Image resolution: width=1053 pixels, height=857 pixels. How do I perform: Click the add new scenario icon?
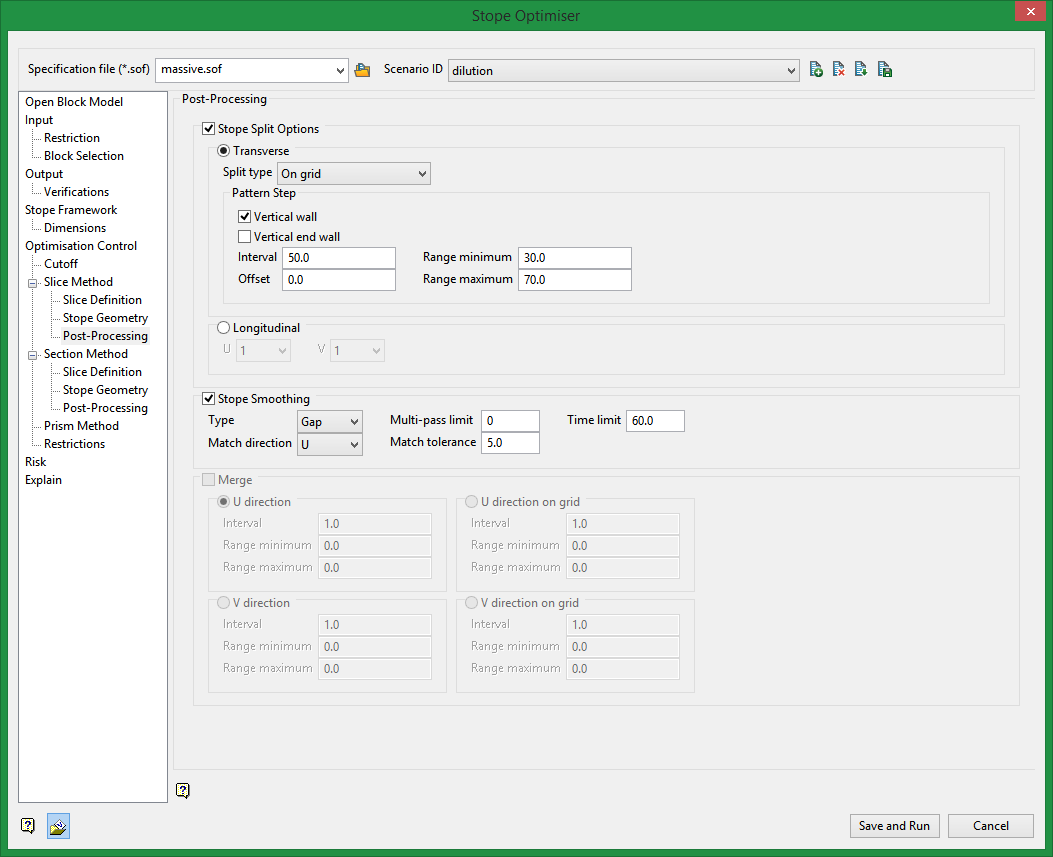click(816, 70)
